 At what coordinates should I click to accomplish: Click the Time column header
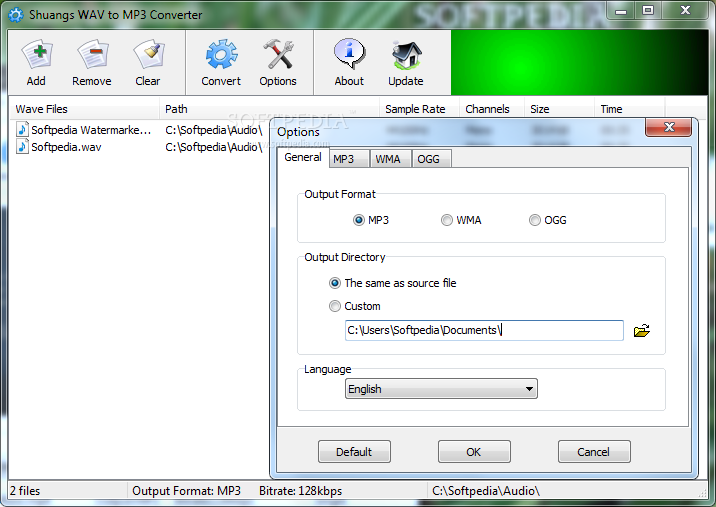coord(630,109)
